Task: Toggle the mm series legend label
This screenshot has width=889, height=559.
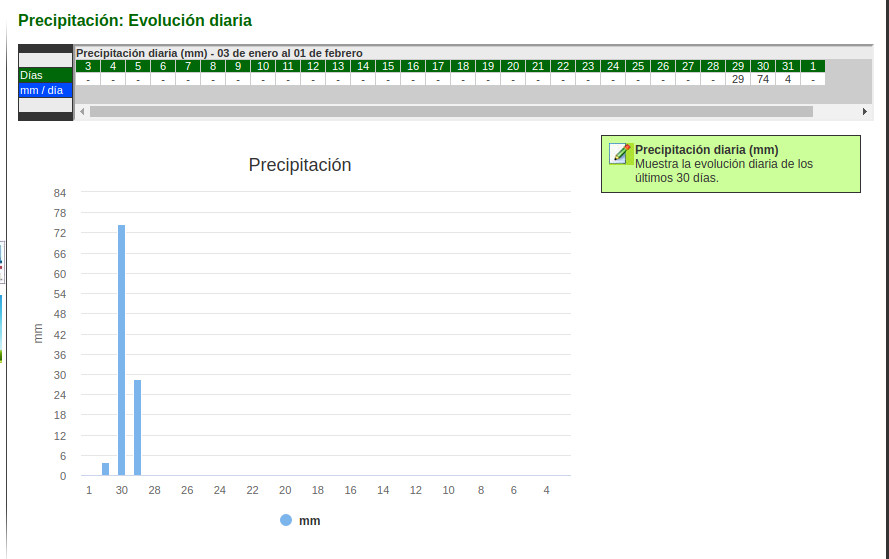Action: (309, 521)
